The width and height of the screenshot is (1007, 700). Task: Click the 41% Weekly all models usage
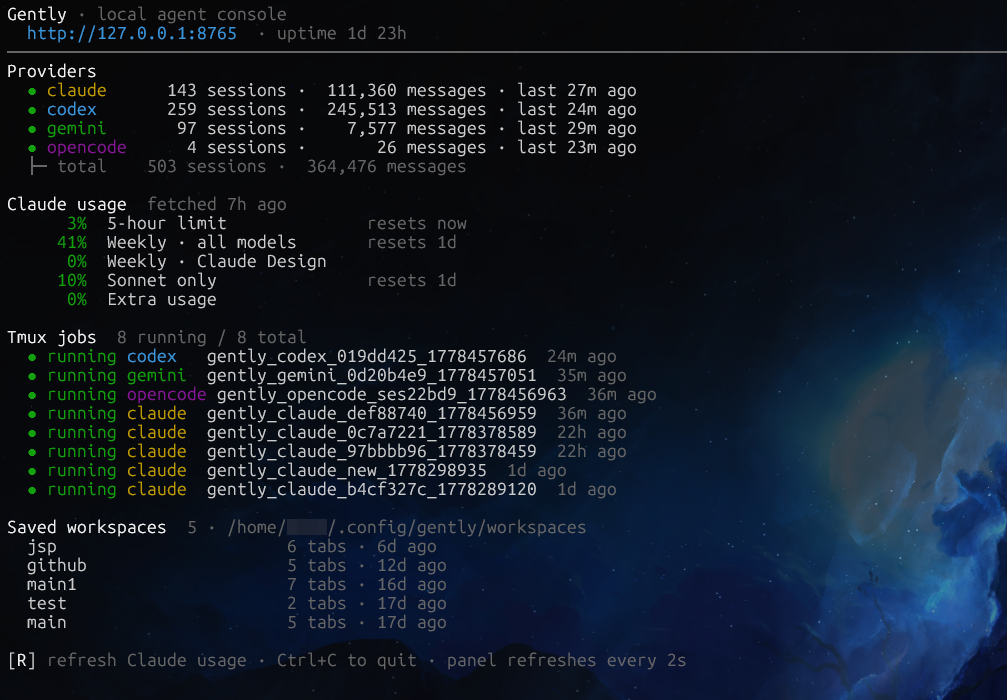coord(177,242)
